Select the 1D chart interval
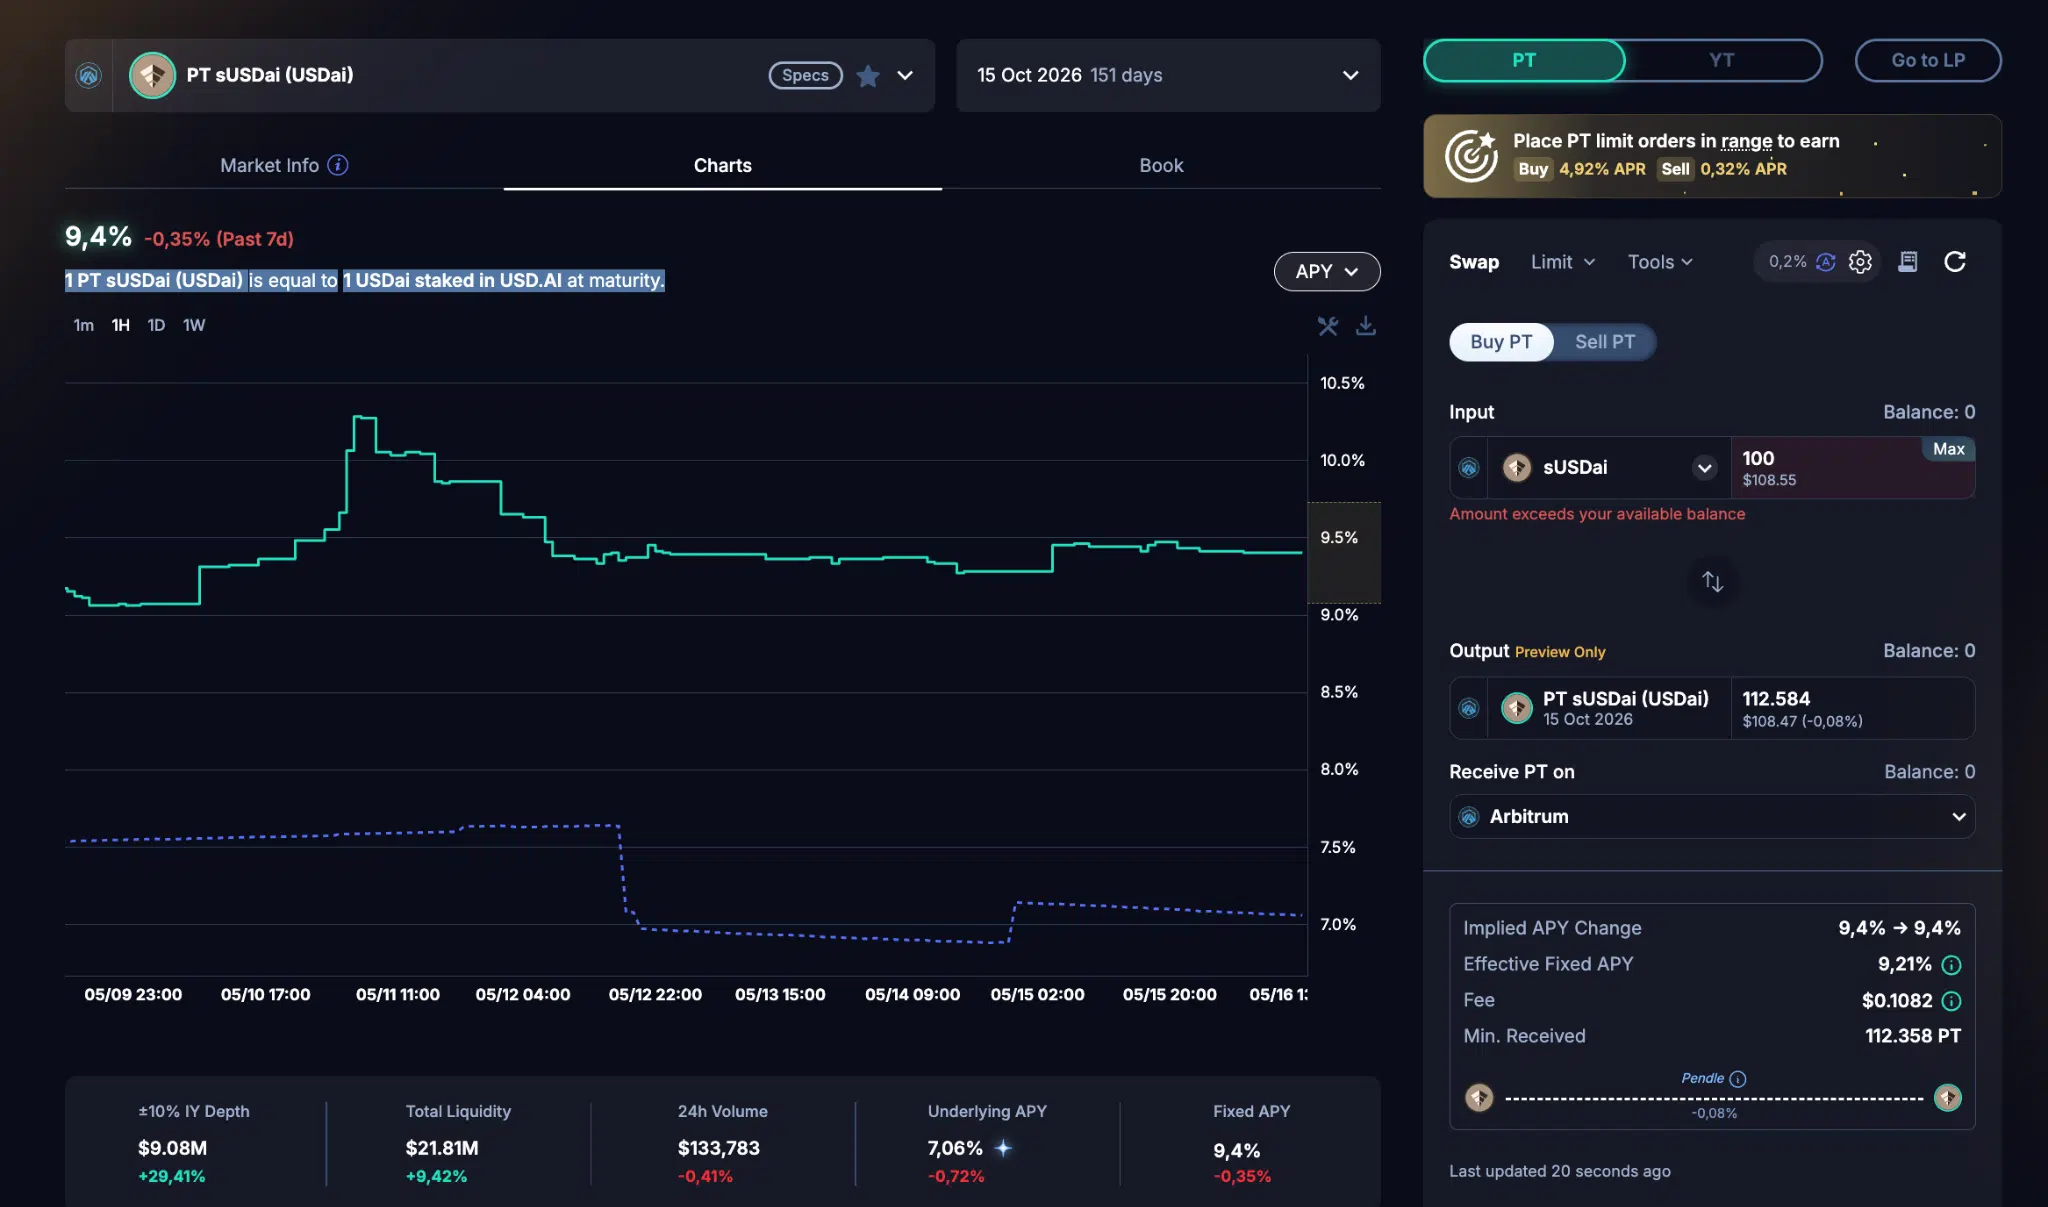Screen dimensions: 2048x1207 [x=156, y=325]
